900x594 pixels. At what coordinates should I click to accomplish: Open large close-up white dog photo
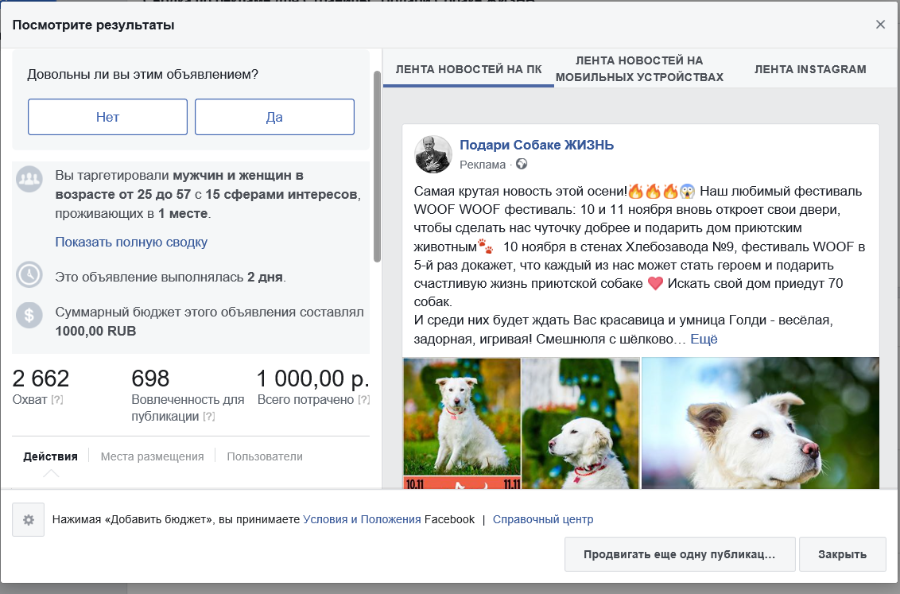[x=760, y=424]
